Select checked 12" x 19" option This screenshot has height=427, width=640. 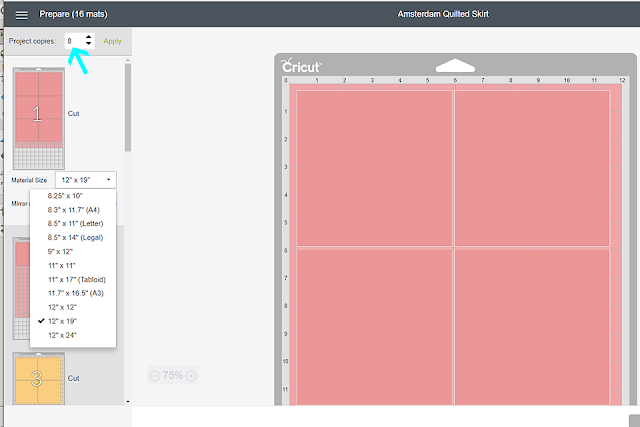pyautogui.click(x=62, y=321)
